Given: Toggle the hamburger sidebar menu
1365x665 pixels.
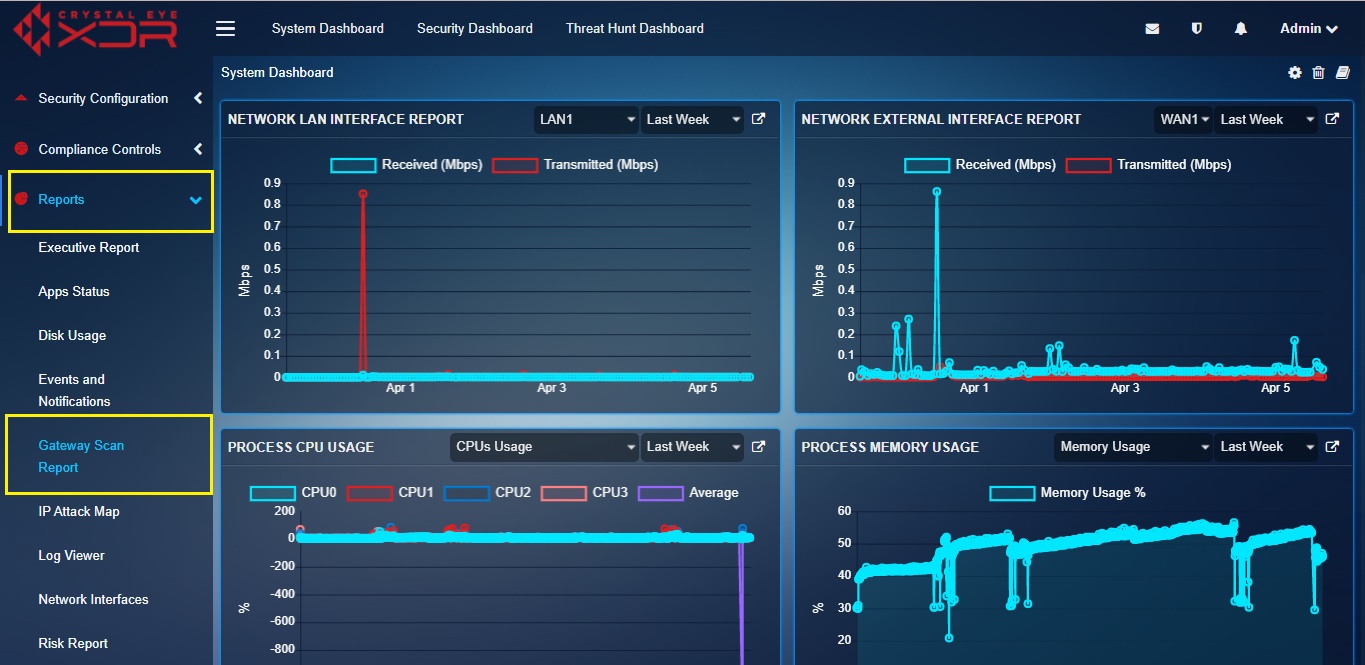Looking at the screenshot, I should 226,29.
